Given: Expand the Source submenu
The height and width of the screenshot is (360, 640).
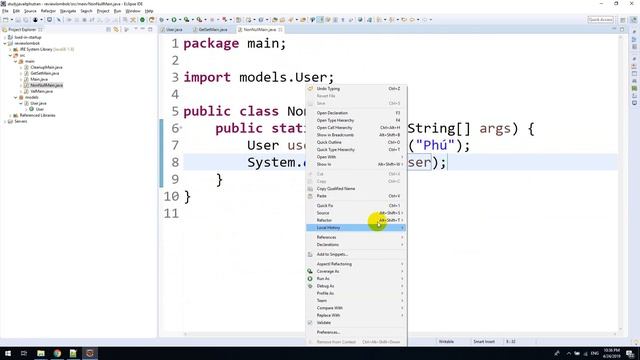Looking at the screenshot, I should pos(356,213).
